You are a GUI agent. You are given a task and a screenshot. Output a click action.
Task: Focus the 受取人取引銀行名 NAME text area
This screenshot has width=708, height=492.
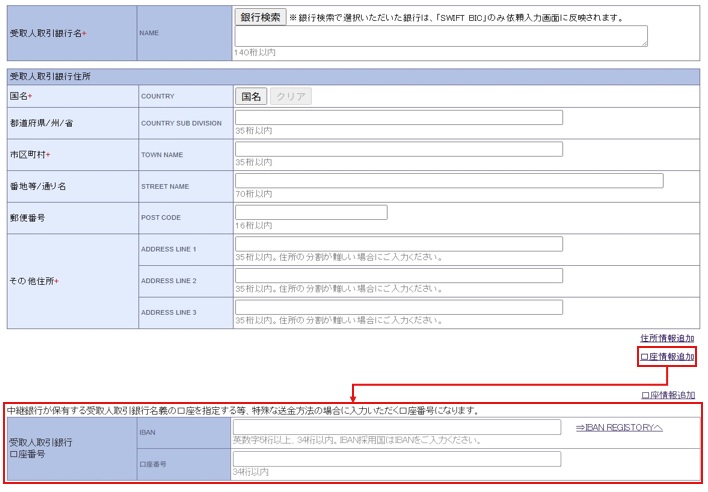441,36
